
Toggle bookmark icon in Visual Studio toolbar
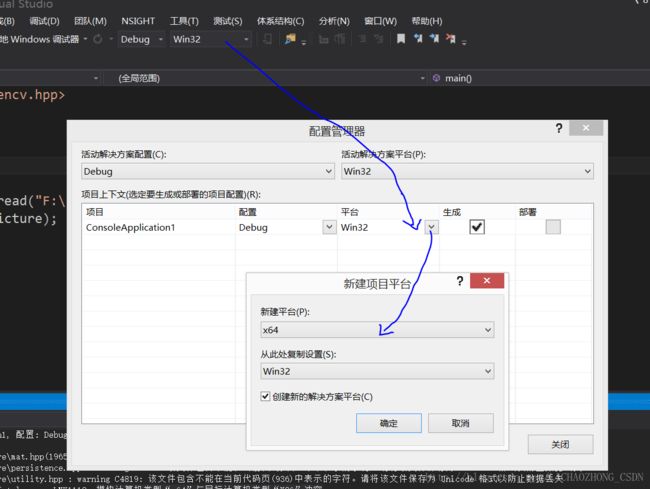pos(400,39)
